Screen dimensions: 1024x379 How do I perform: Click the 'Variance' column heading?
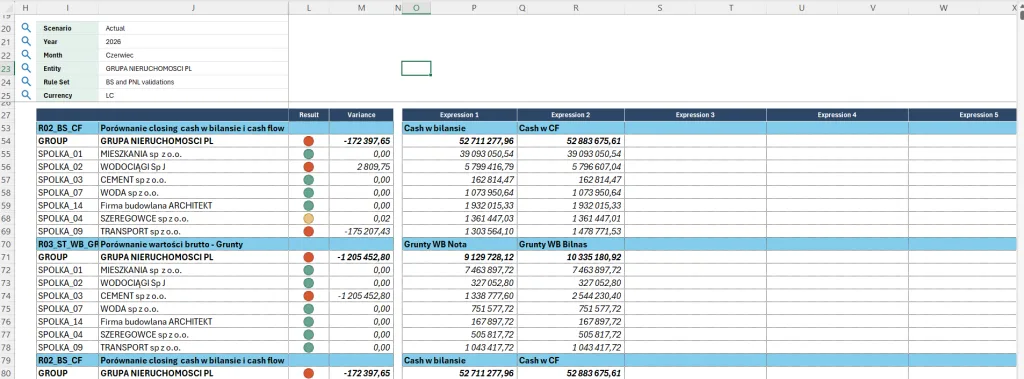coord(362,114)
